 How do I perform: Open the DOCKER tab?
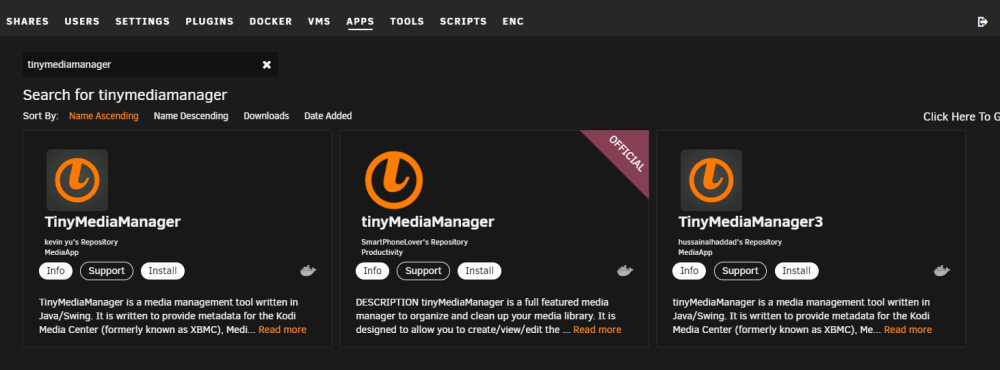point(270,22)
